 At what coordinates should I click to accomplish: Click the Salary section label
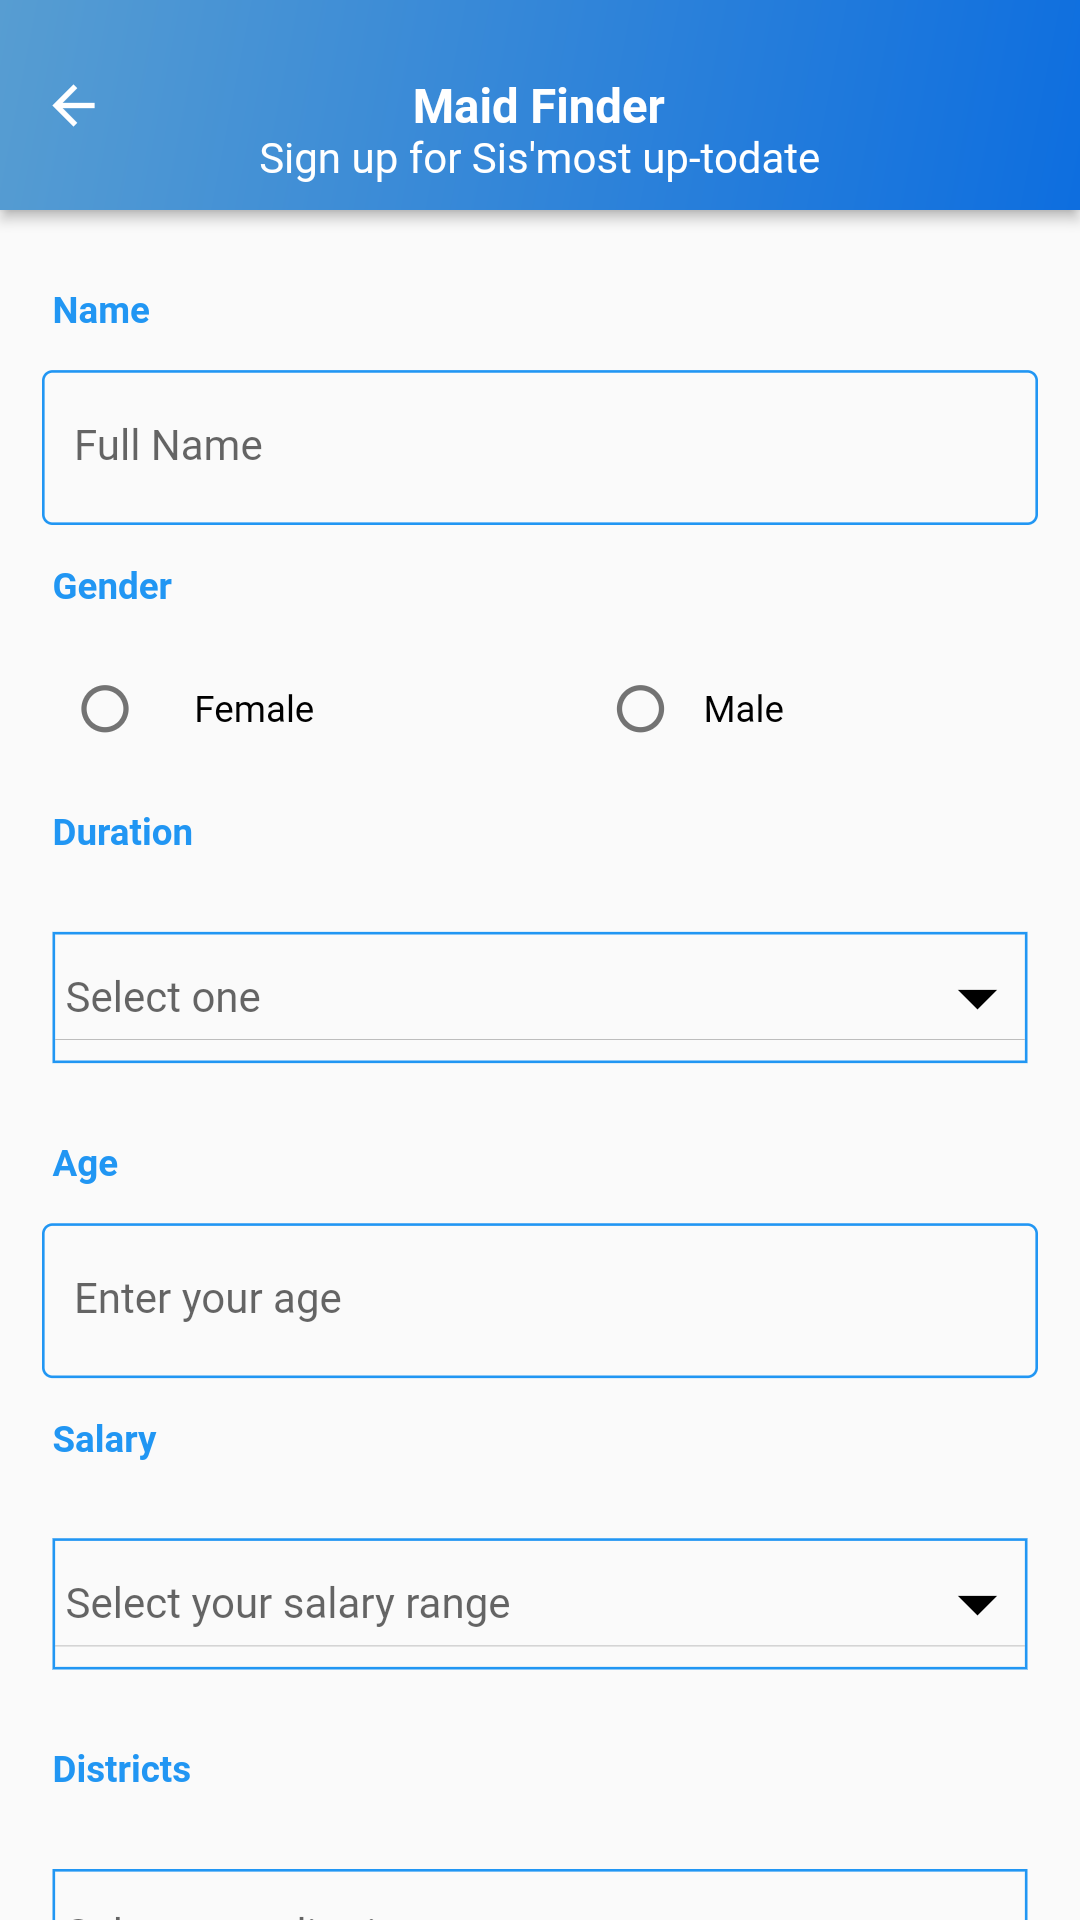[105, 1440]
